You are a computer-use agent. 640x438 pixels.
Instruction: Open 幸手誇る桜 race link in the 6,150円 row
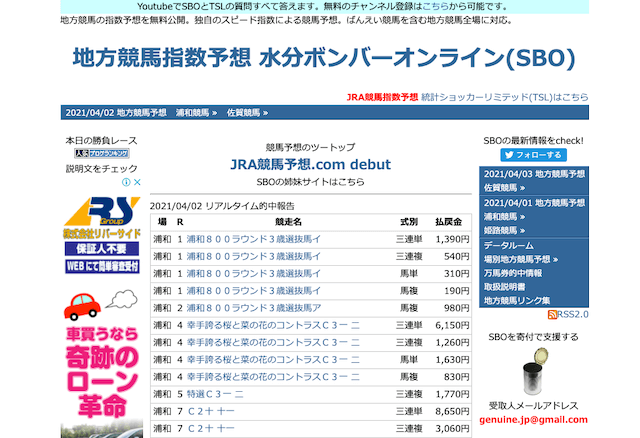pyautogui.click(x=273, y=325)
